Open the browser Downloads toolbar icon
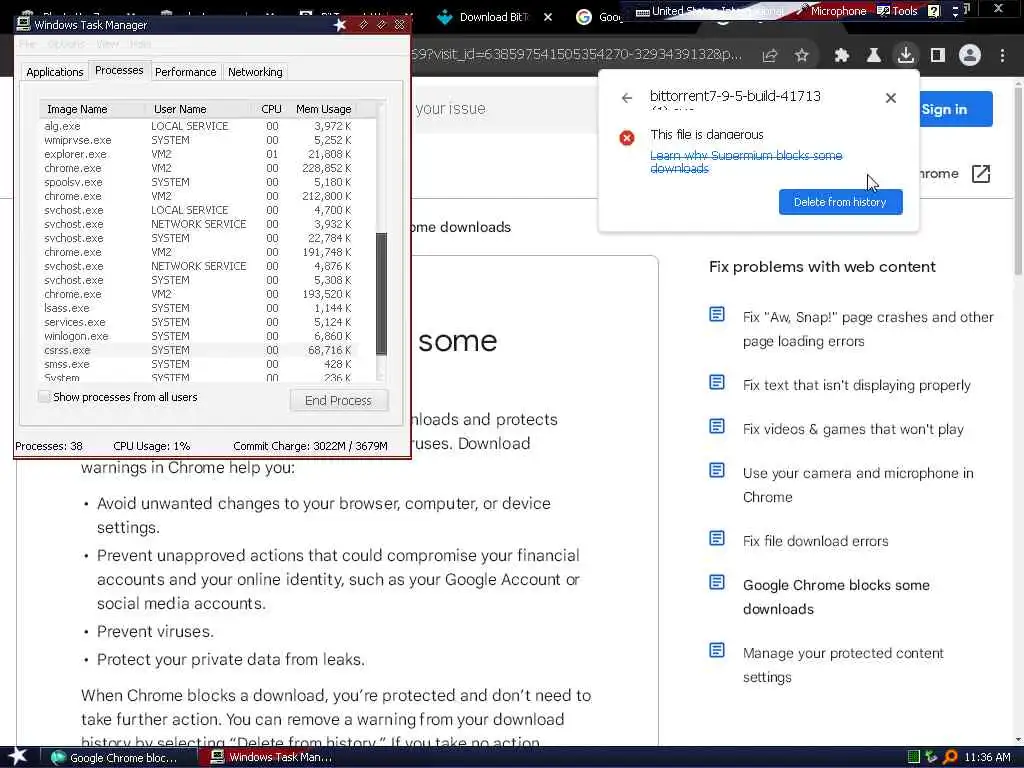 point(906,55)
